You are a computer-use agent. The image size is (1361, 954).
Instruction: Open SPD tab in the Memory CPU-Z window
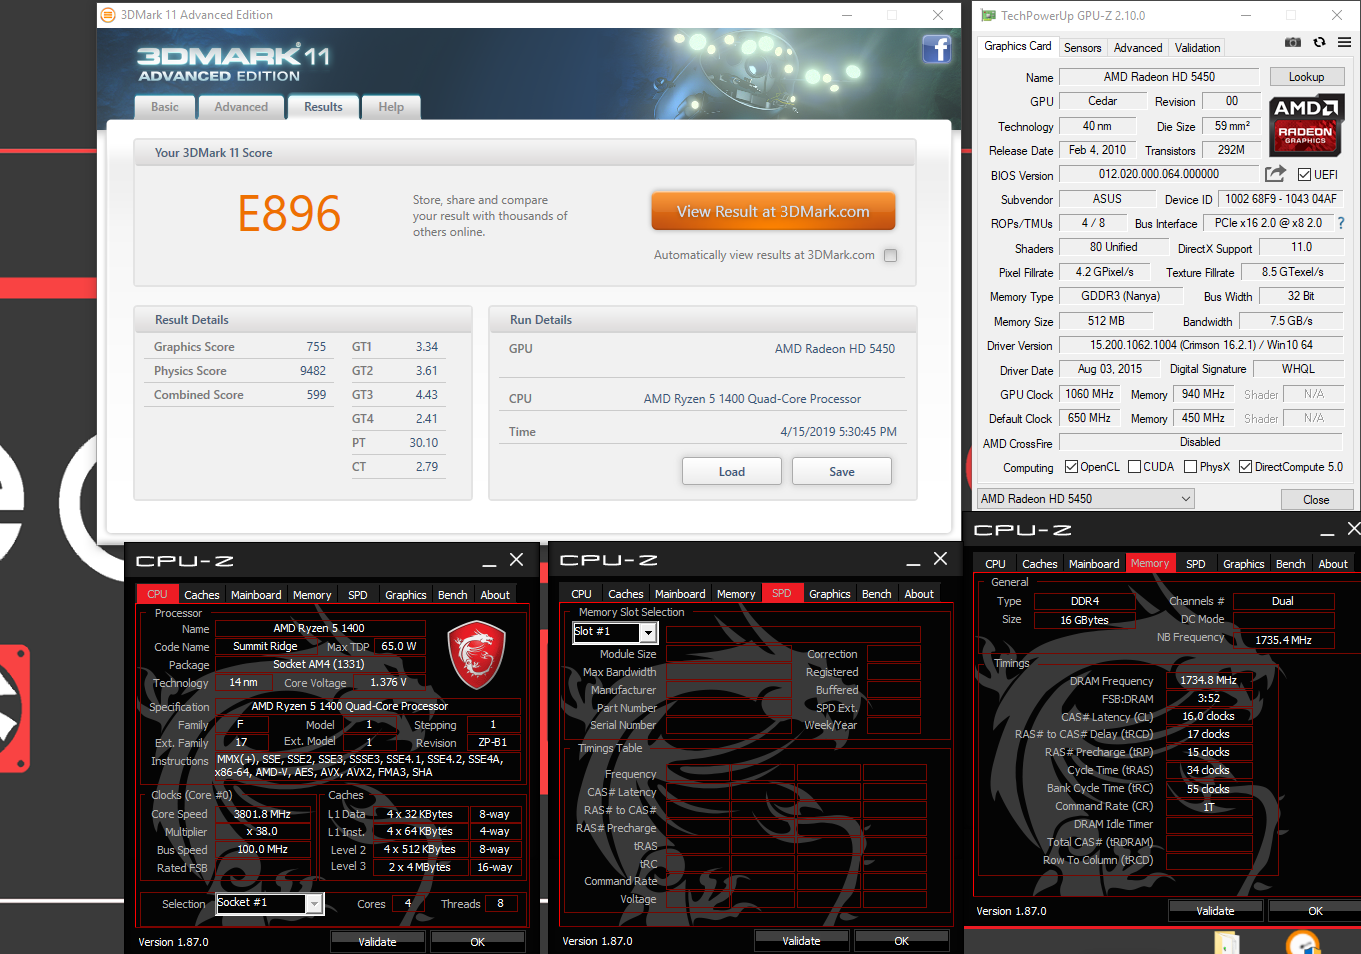1196,564
